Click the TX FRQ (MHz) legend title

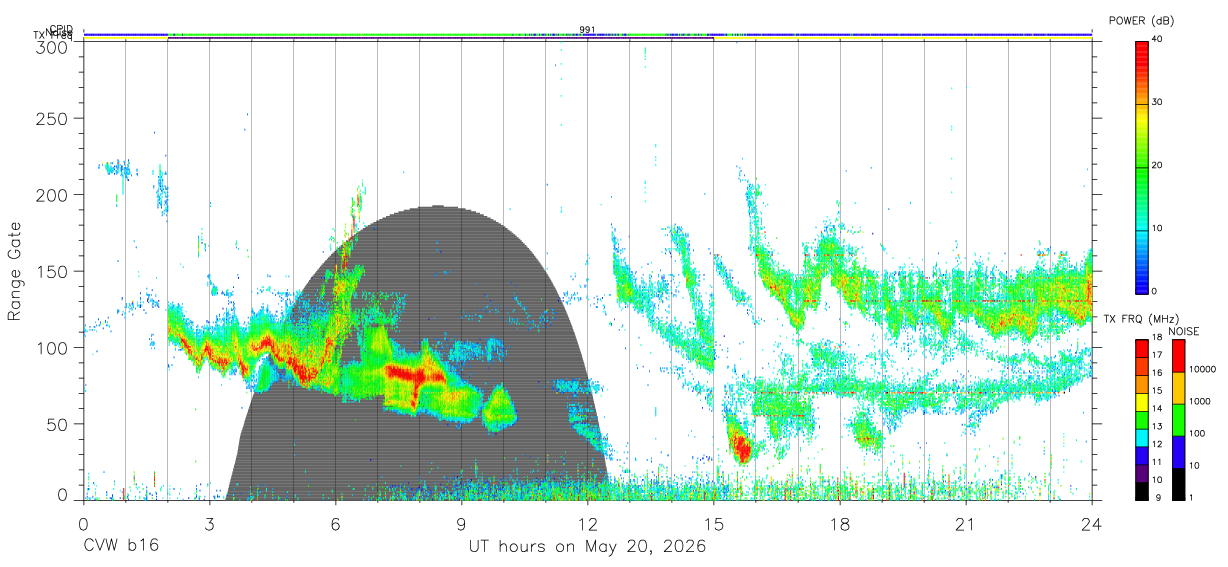1139,319
